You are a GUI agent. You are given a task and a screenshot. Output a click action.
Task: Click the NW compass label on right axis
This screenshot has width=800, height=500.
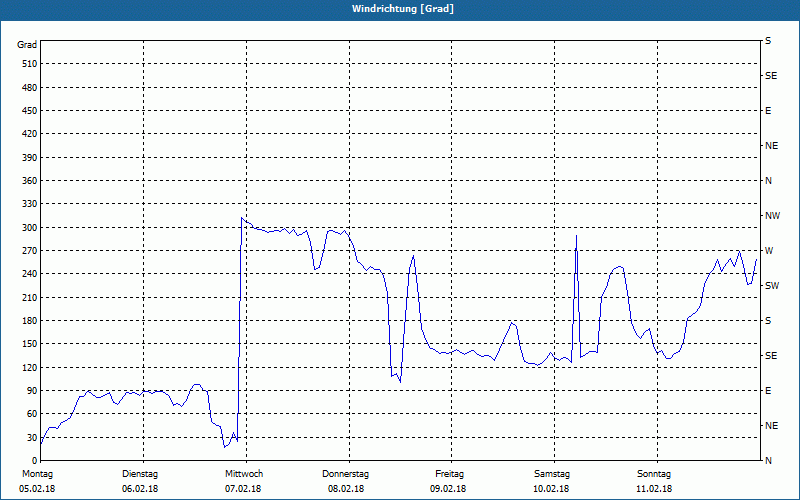pyautogui.click(x=773, y=216)
